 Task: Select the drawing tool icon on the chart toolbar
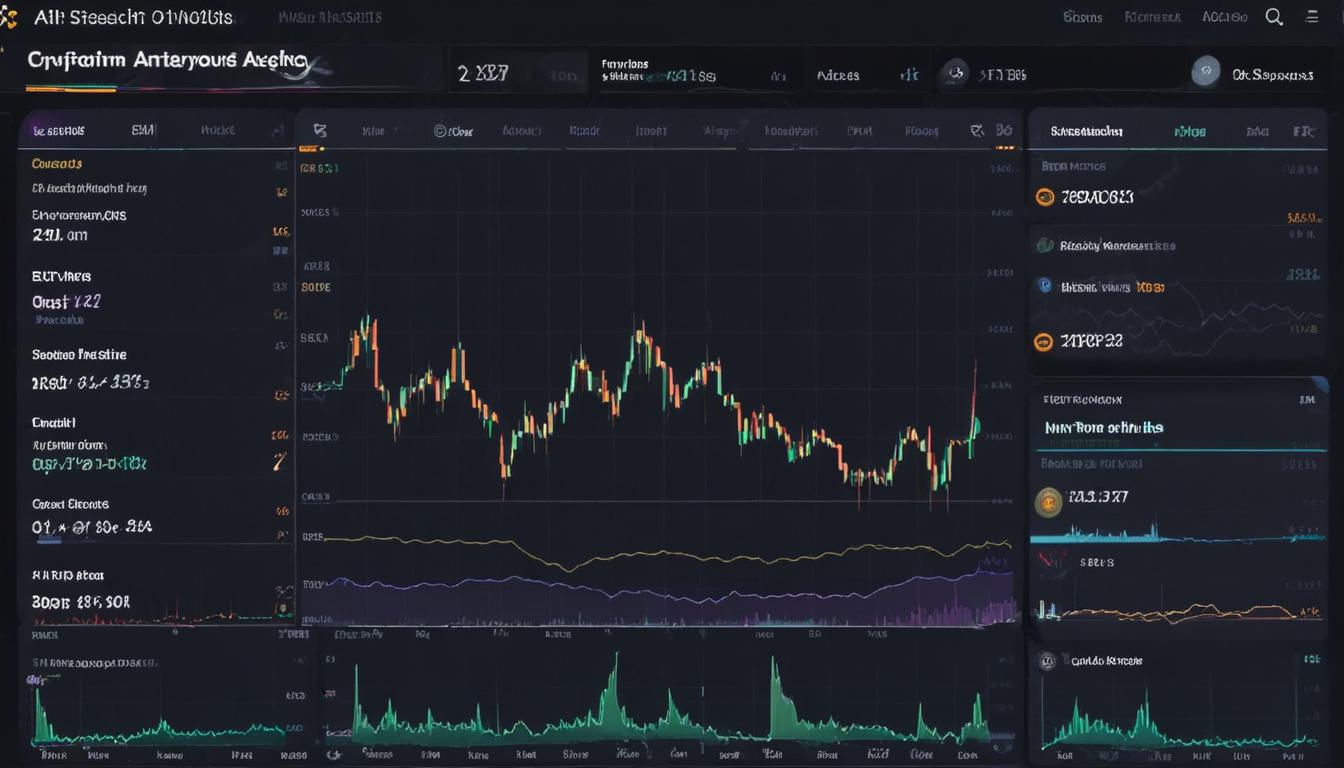[320, 130]
